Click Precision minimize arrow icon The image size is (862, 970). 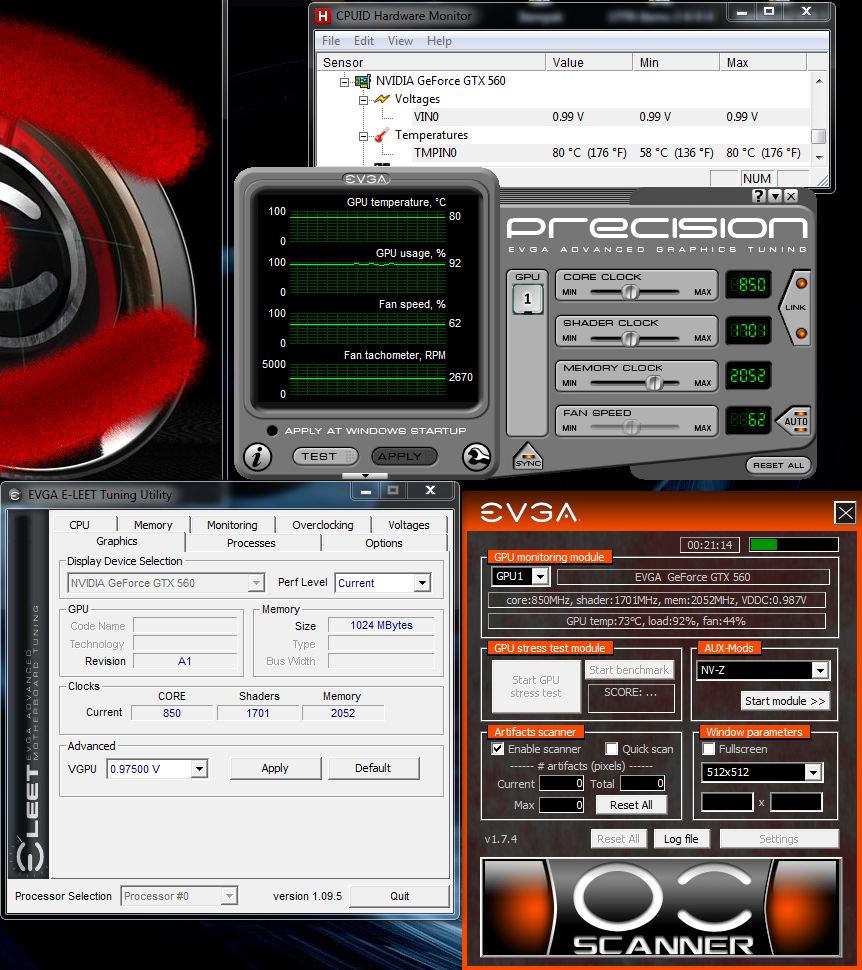775,196
